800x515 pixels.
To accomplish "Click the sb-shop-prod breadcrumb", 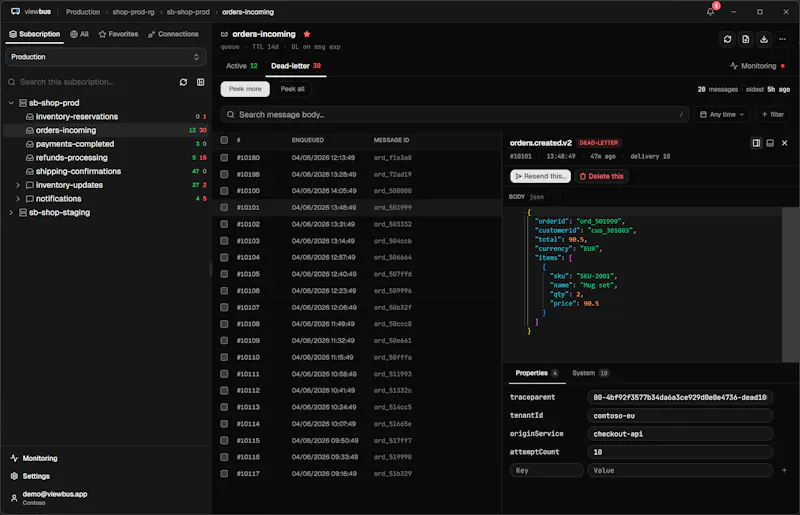I will tap(188, 12).
